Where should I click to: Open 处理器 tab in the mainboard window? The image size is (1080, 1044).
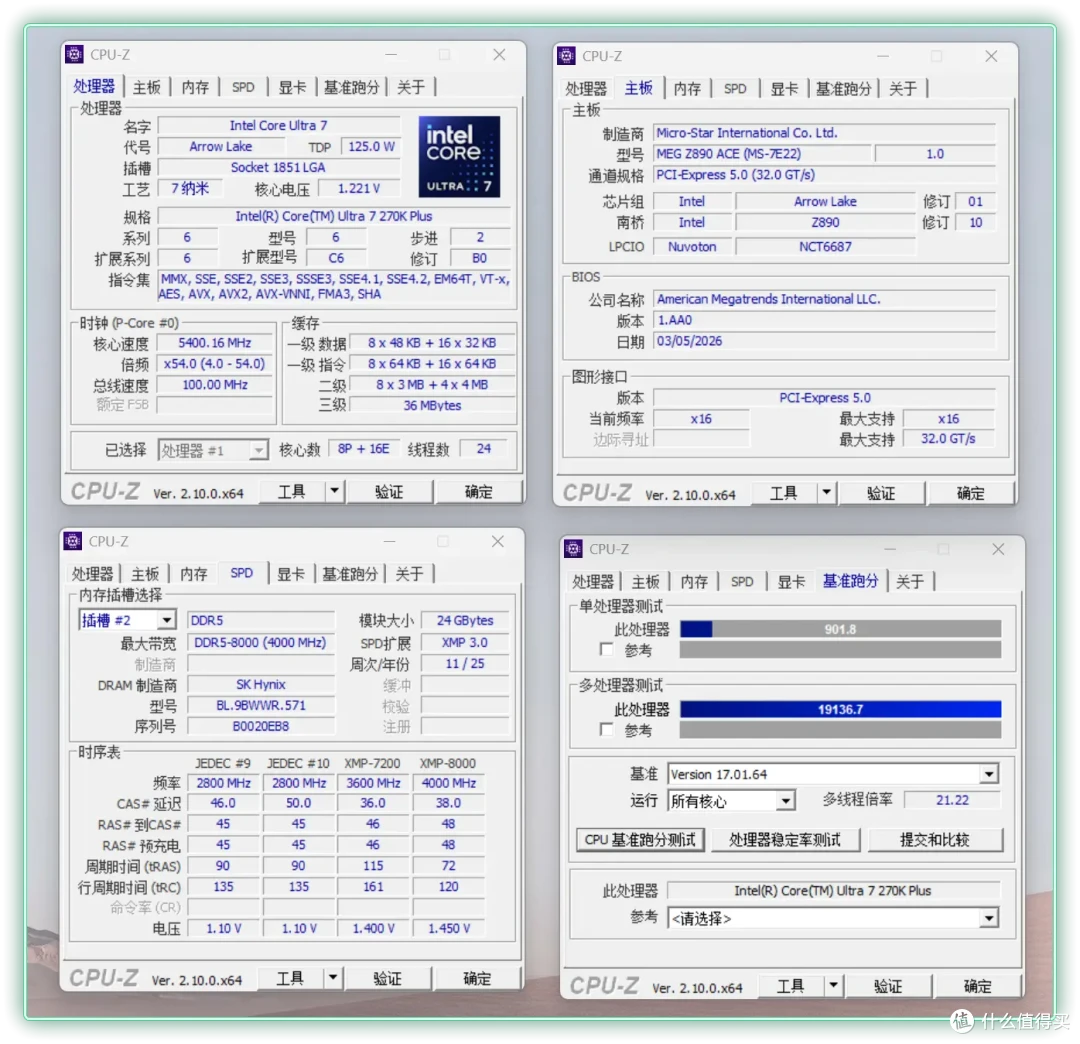(586, 89)
